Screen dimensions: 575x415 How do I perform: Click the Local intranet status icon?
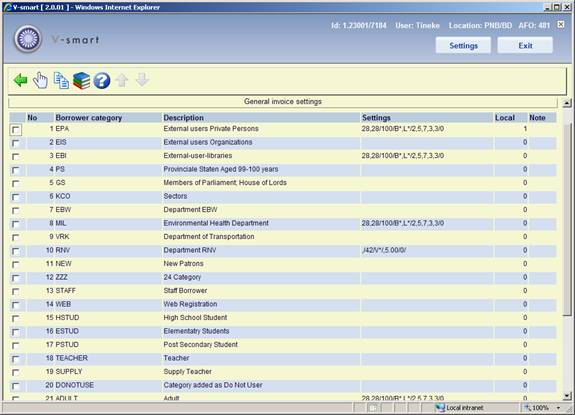(440, 407)
